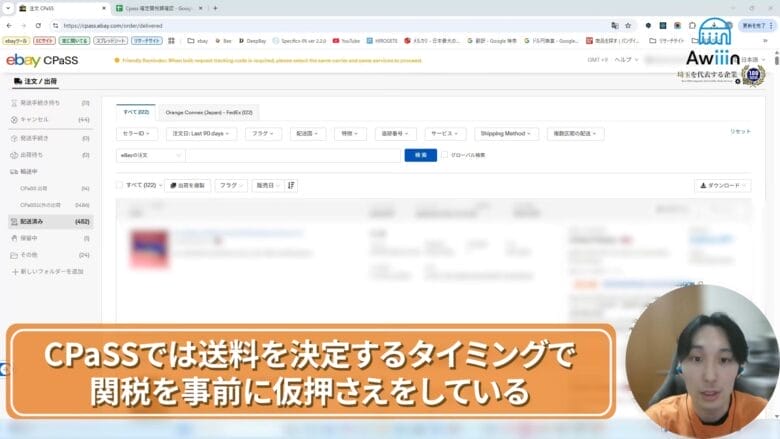Open the ヘルプ menu in header
This screenshot has width=780, height=439.
point(626,60)
